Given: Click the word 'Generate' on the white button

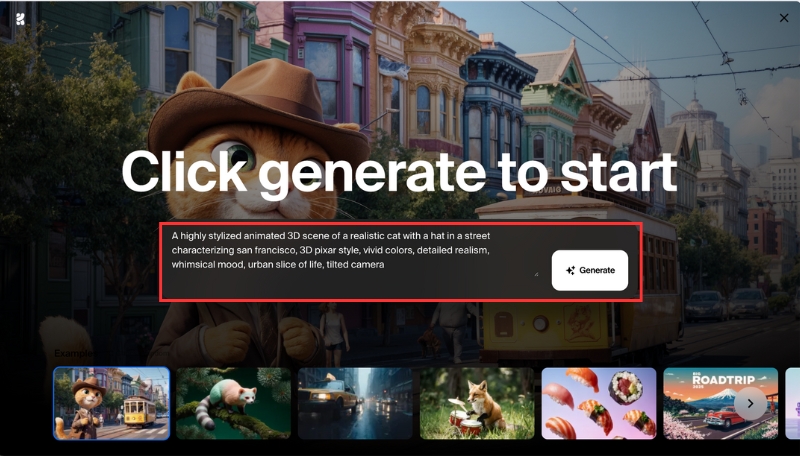Looking at the screenshot, I should click(x=597, y=270).
